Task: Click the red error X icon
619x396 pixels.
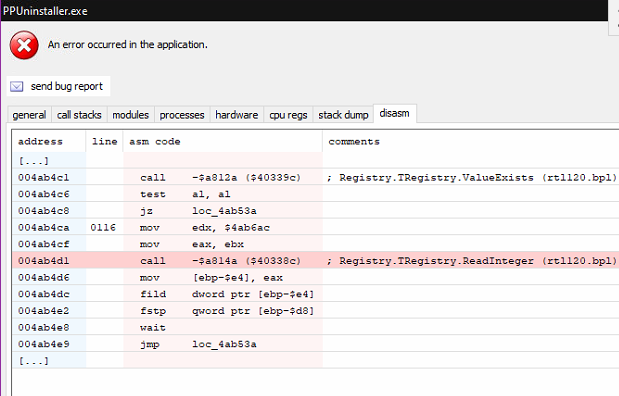Action: [x=24, y=45]
